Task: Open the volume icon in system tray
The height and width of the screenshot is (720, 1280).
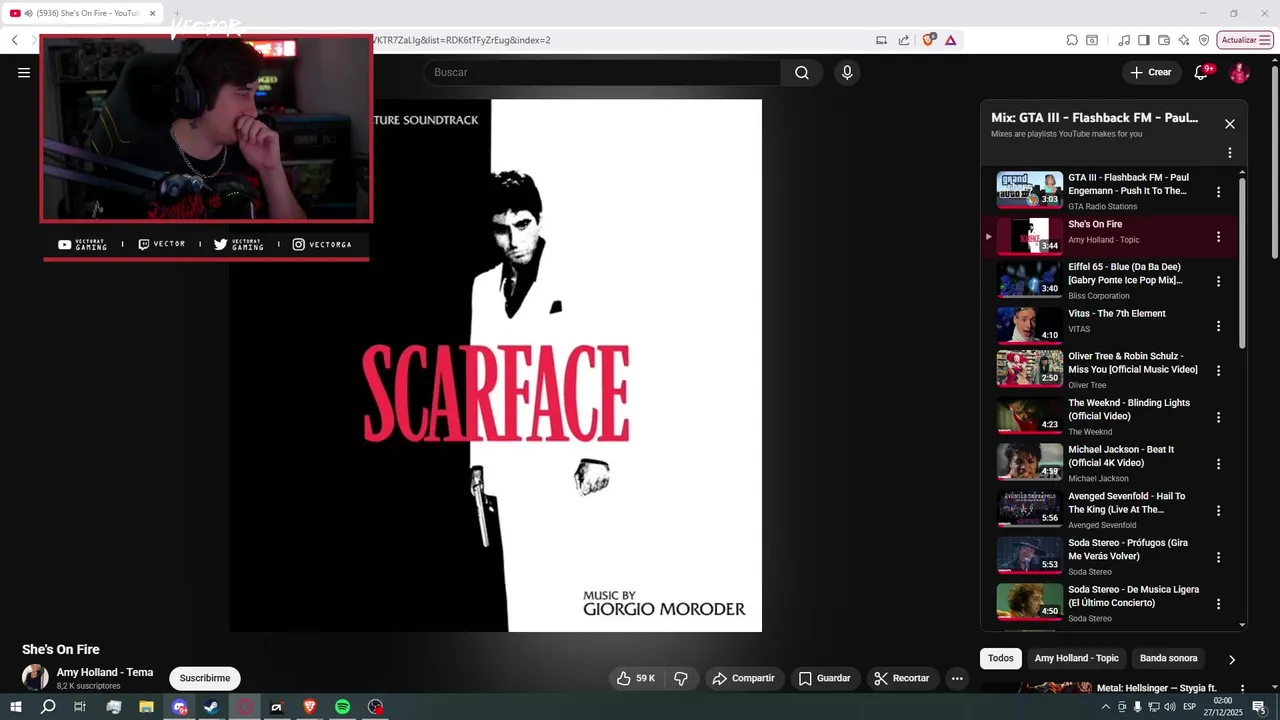Action: (x=1170, y=707)
